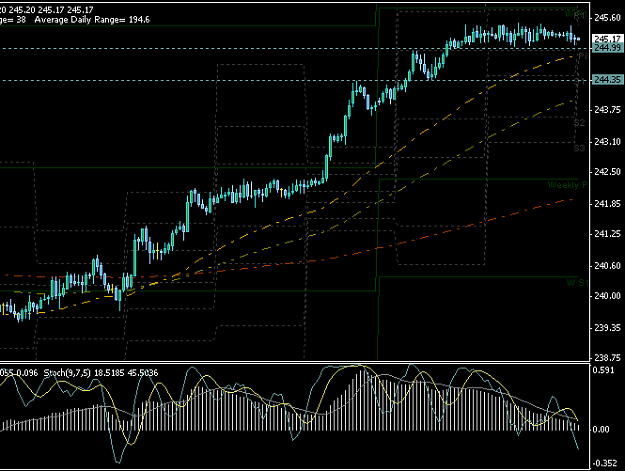This screenshot has height=471, width=625.
Task: Click the 240.60 price axis label
Action: pos(607,266)
